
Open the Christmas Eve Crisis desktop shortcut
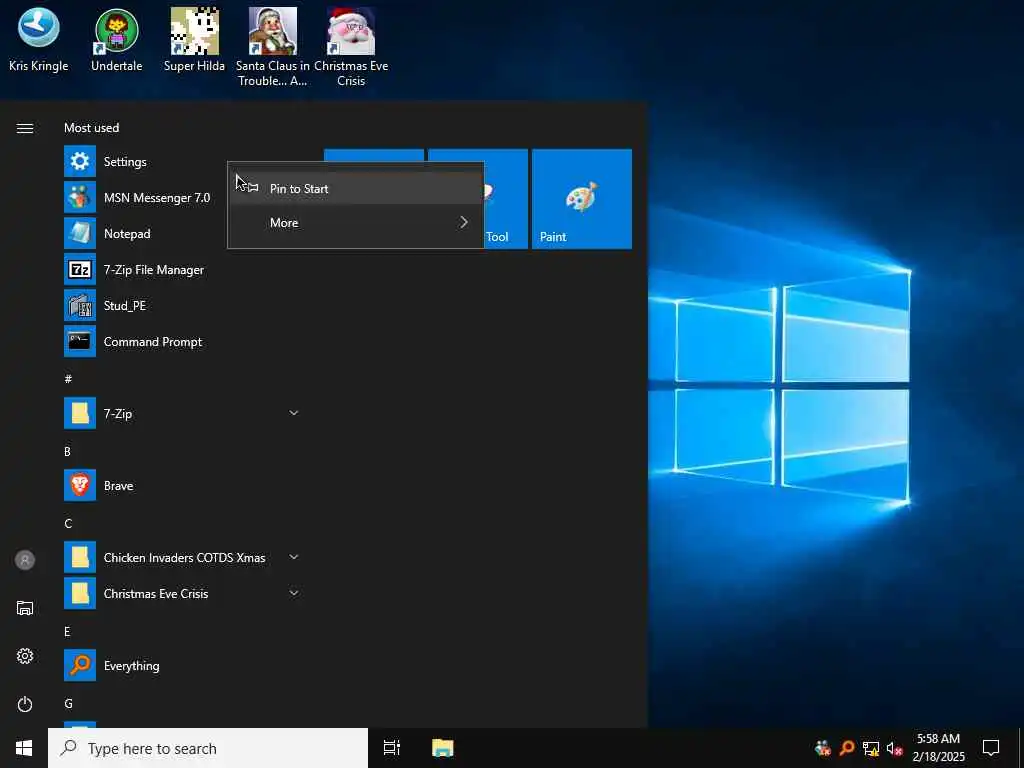(x=351, y=47)
